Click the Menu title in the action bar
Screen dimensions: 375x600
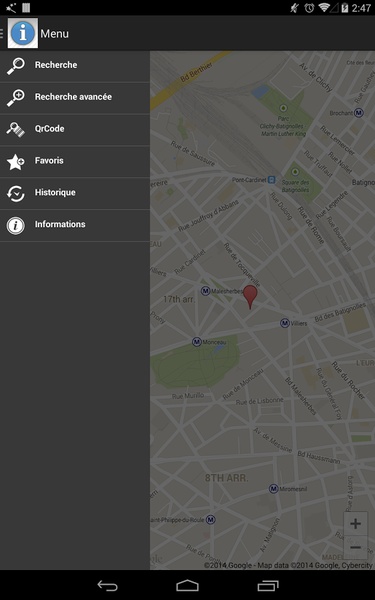[55, 34]
